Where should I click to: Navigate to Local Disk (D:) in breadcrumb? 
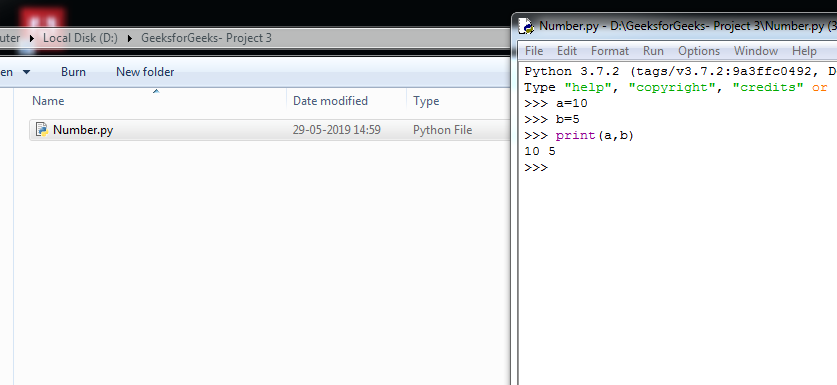click(80, 38)
